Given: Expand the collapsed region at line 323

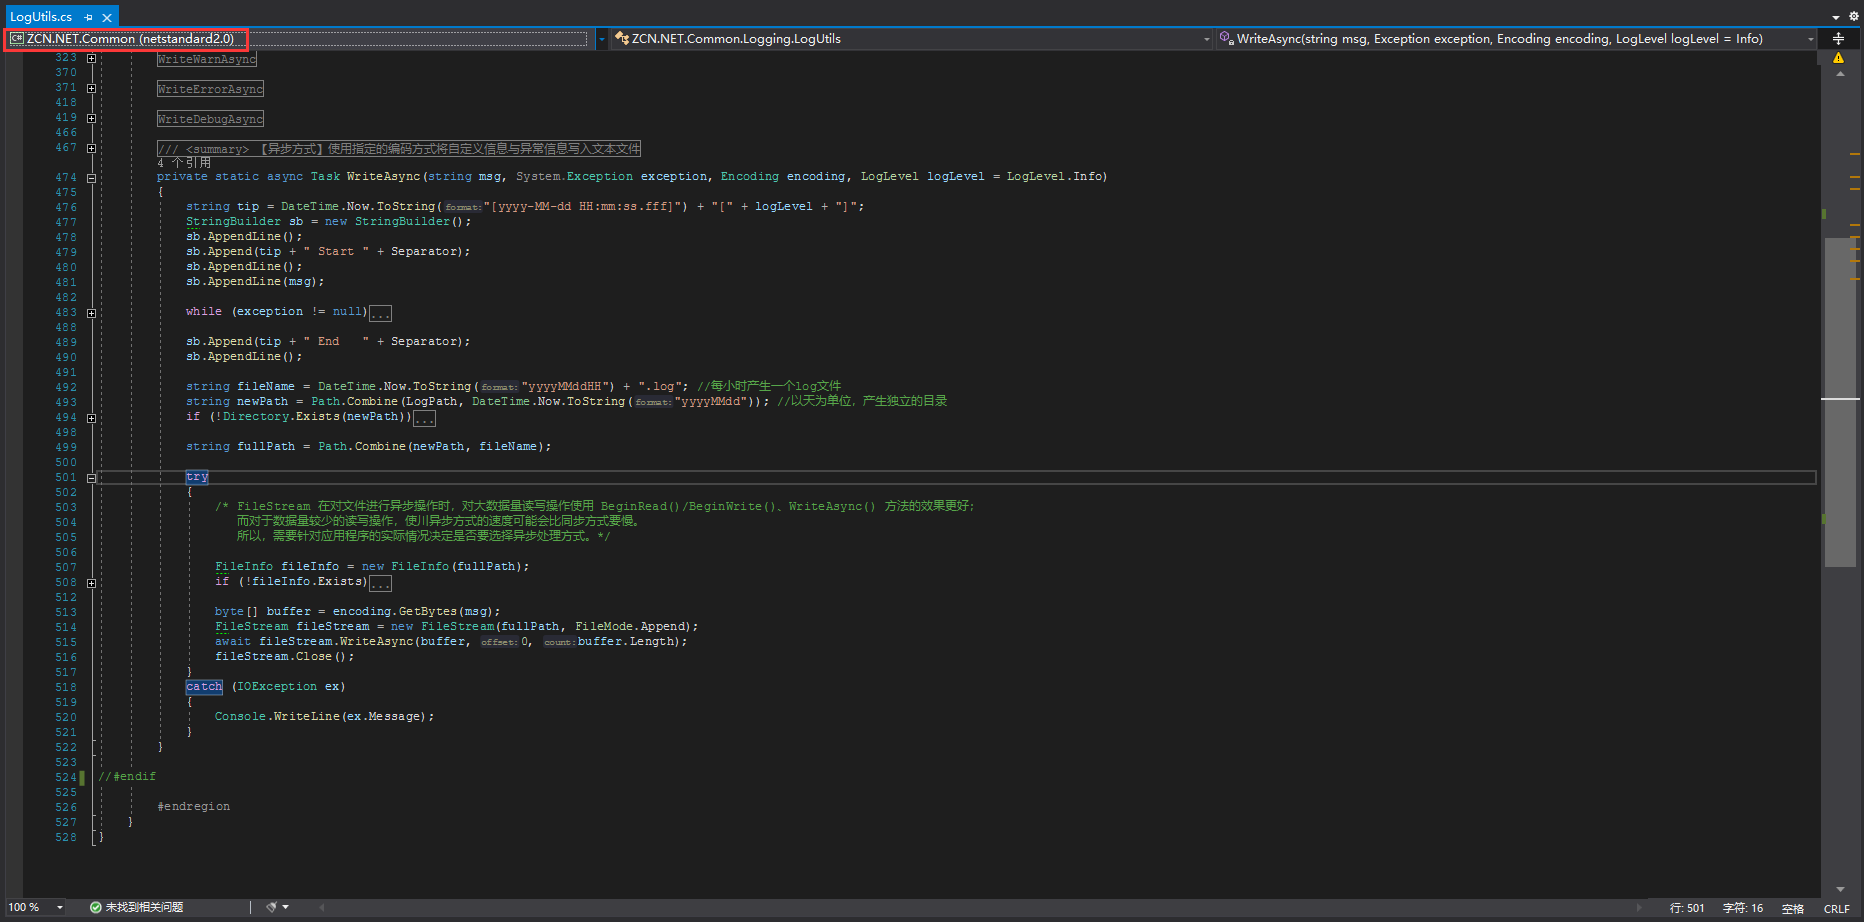Looking at the screenshot, I should coord(91,58).
